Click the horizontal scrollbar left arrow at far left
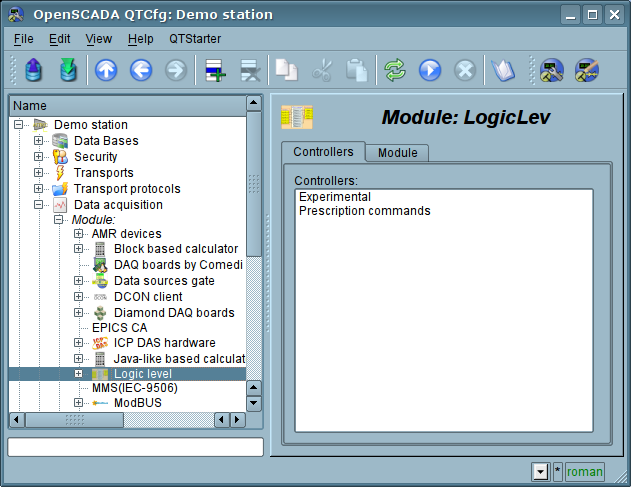The height and width of the screenshot is (487, 631). point(16,420)
